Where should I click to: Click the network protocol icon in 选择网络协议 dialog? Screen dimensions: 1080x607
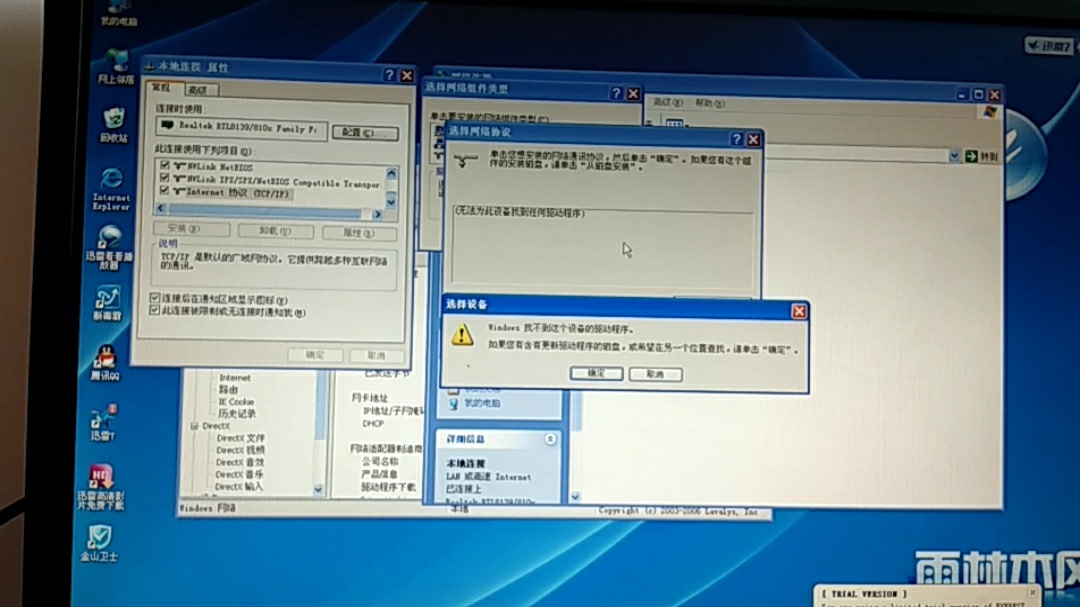[466, 161]
